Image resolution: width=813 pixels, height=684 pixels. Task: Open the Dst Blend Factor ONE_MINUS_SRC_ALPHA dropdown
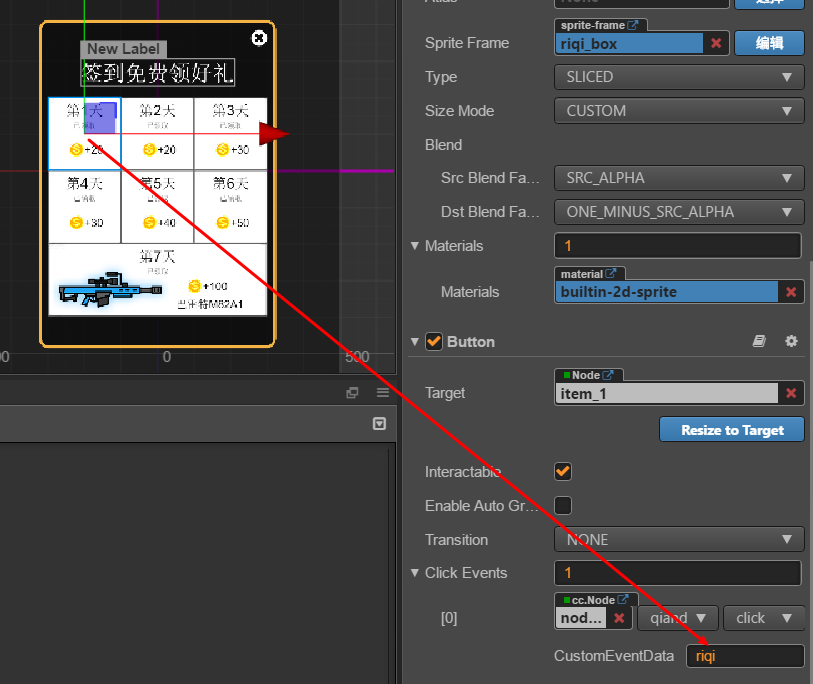point(679,212)
